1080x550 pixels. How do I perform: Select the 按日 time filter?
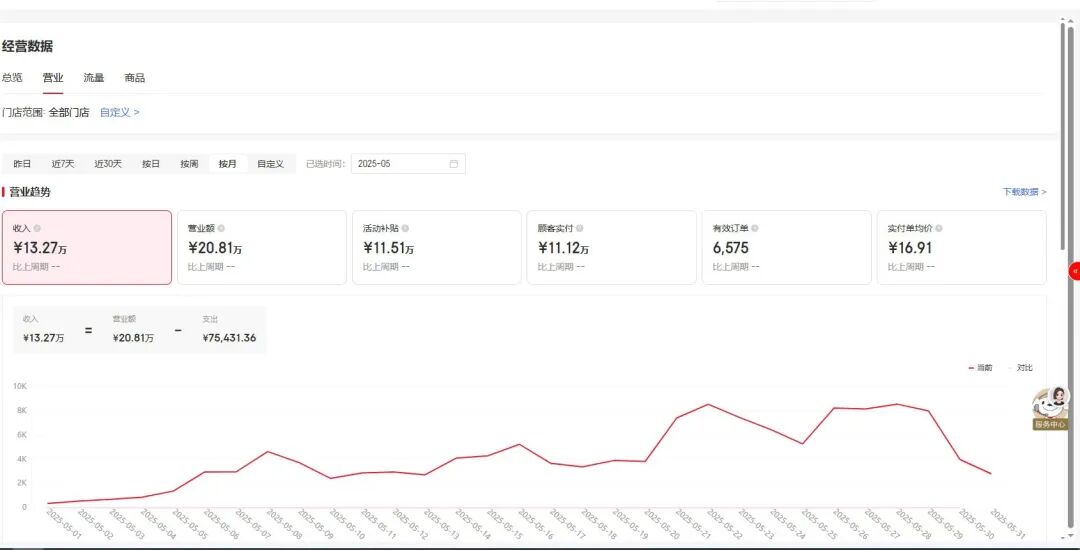tap(151, 164)
